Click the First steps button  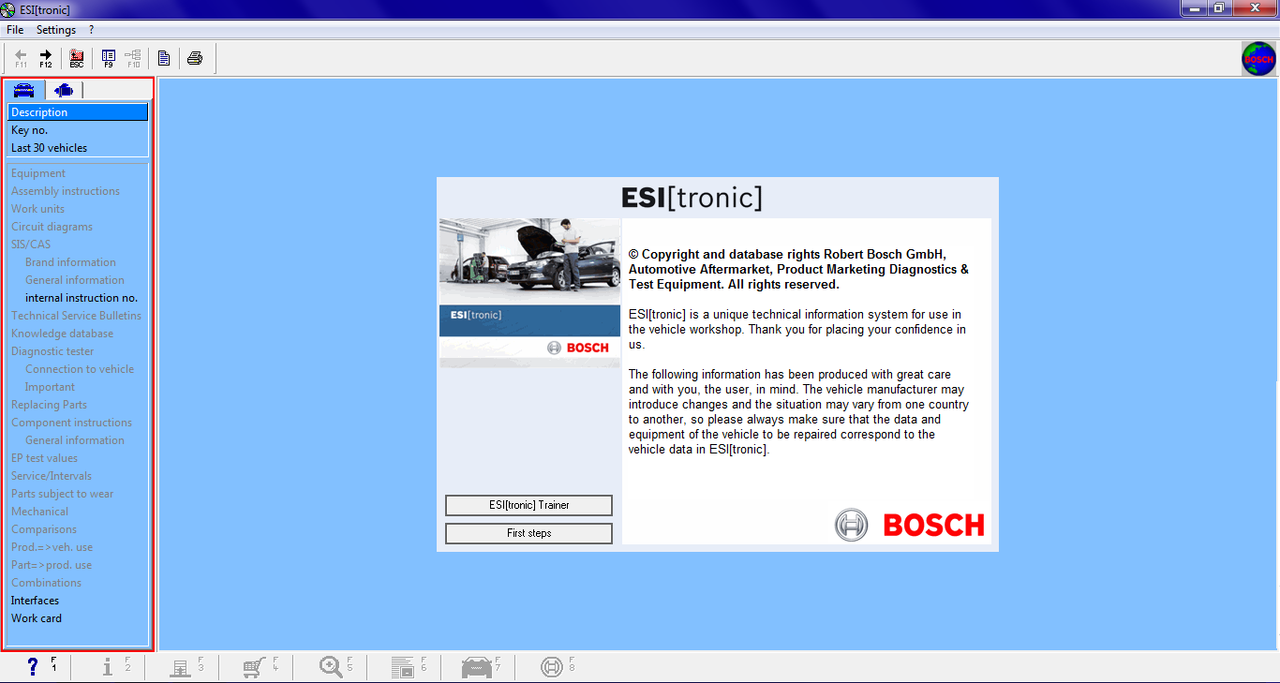529,533
